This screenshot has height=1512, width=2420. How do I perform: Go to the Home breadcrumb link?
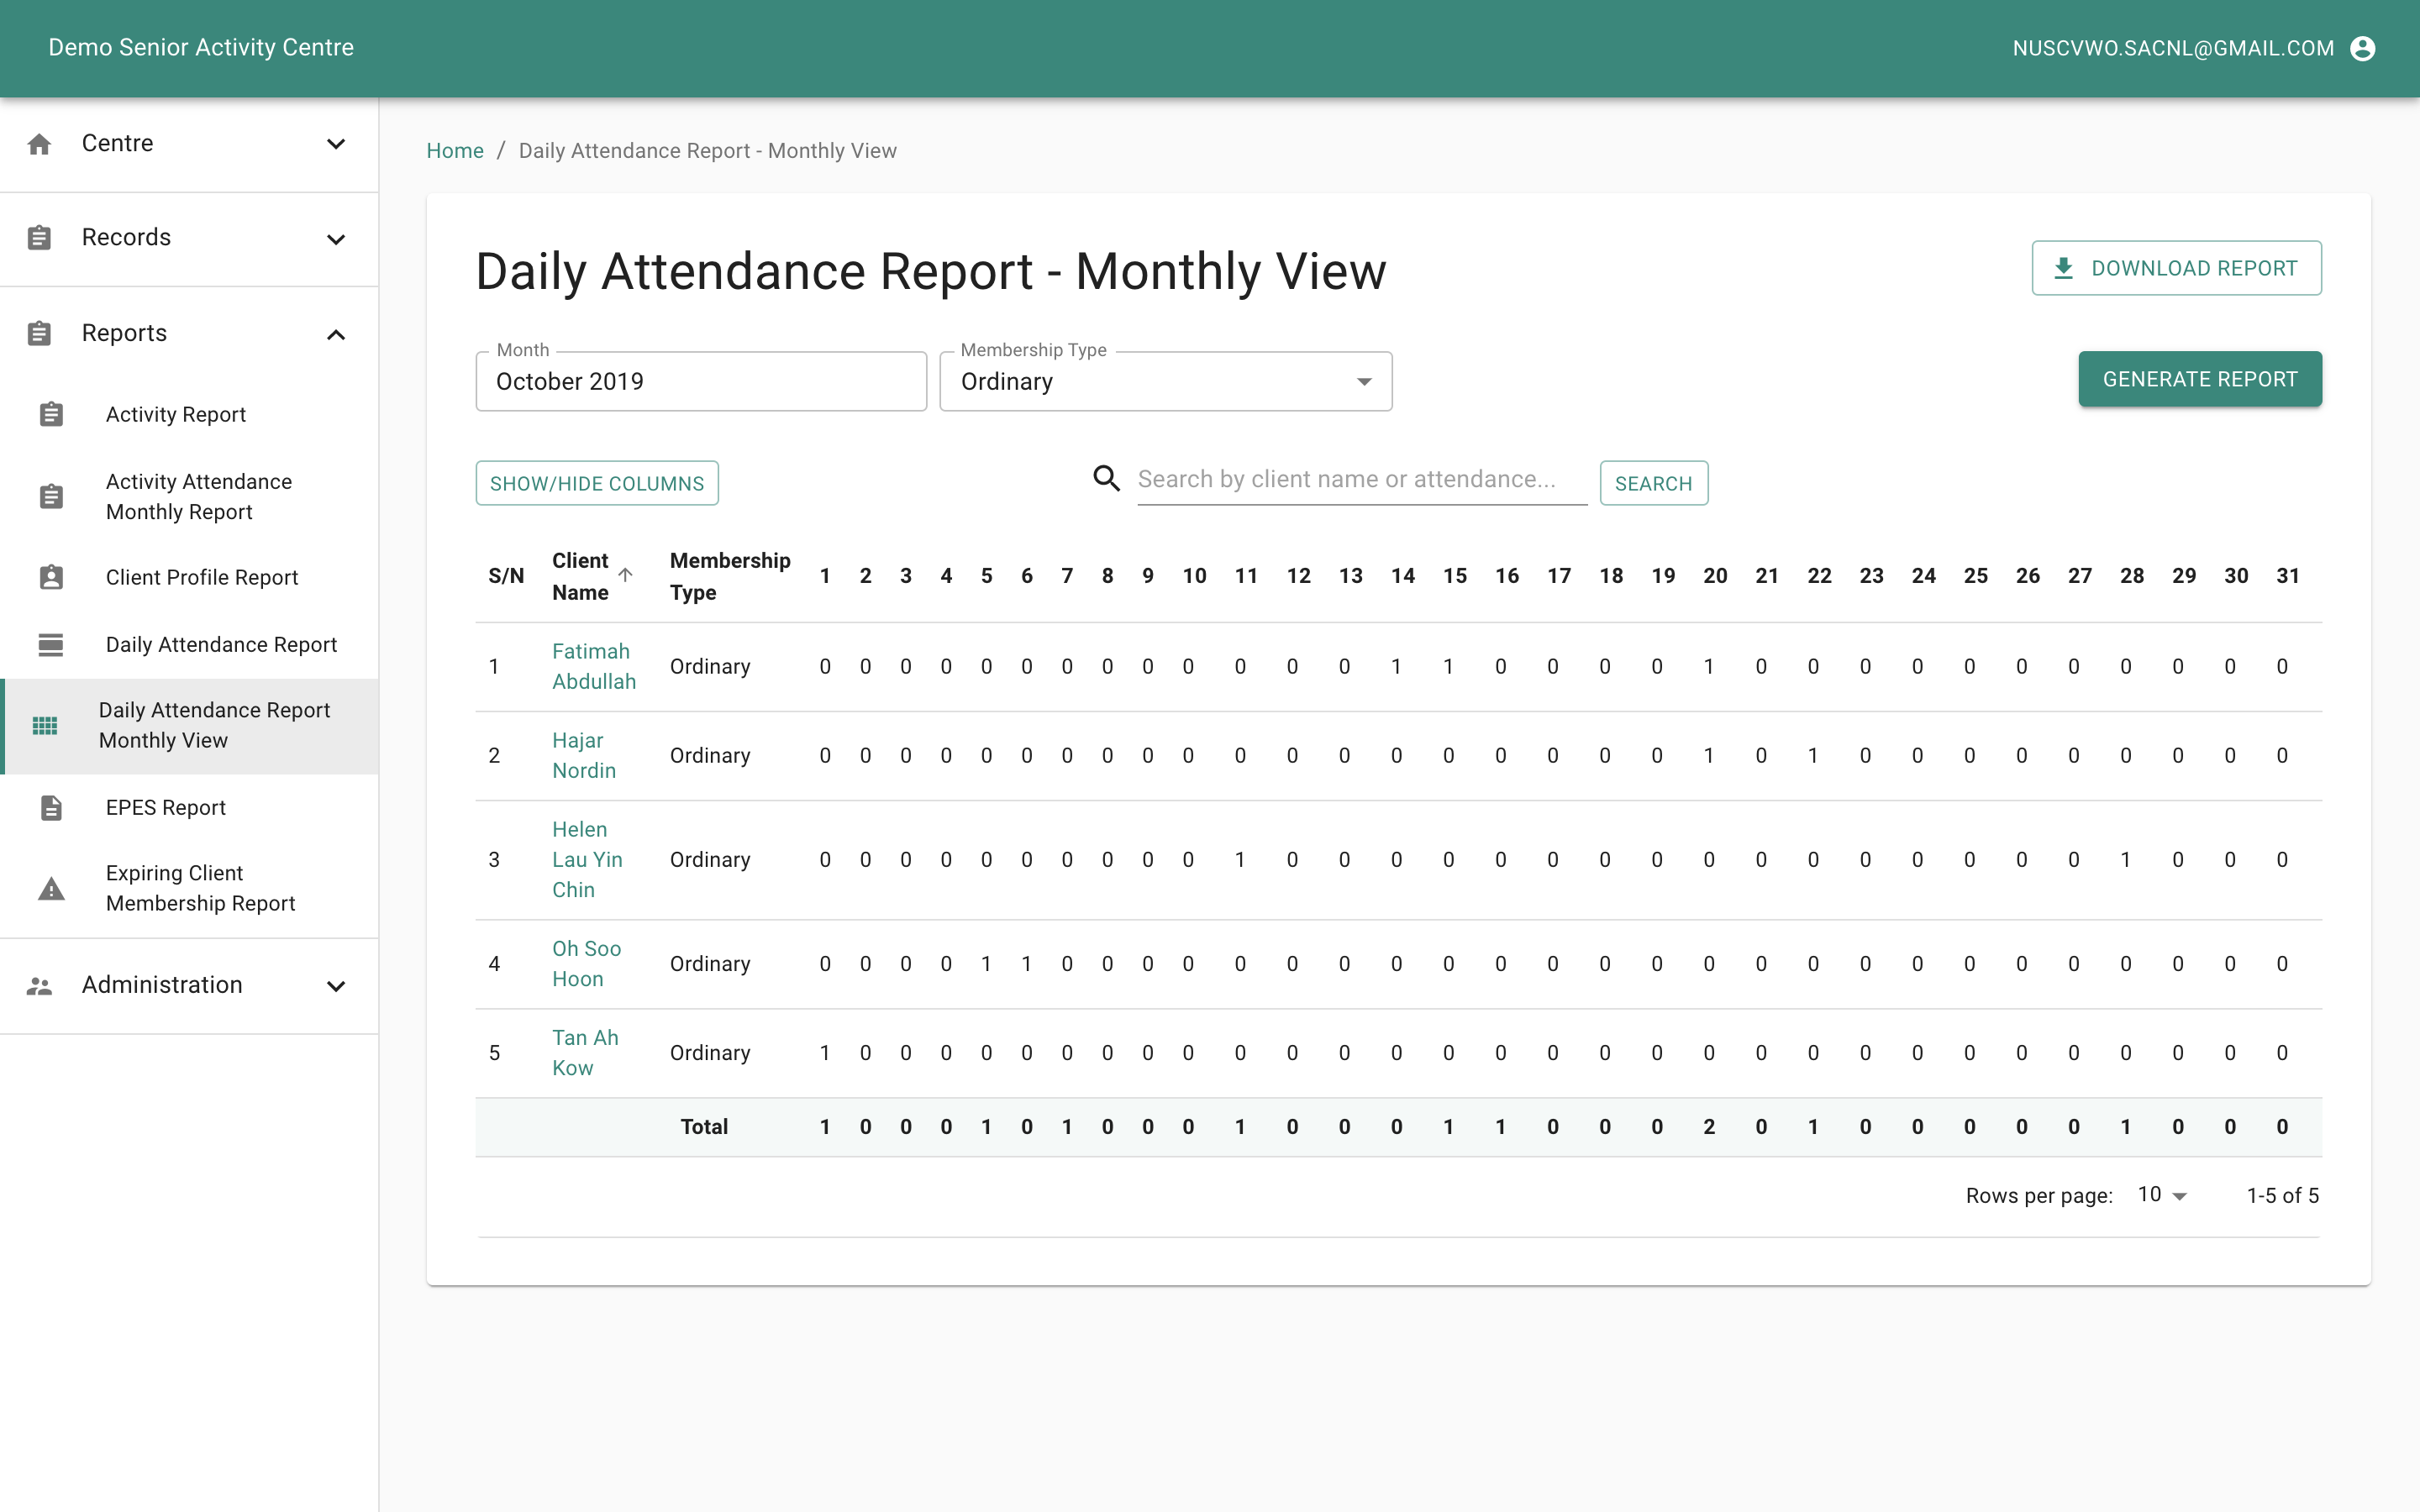coord(455,151)
